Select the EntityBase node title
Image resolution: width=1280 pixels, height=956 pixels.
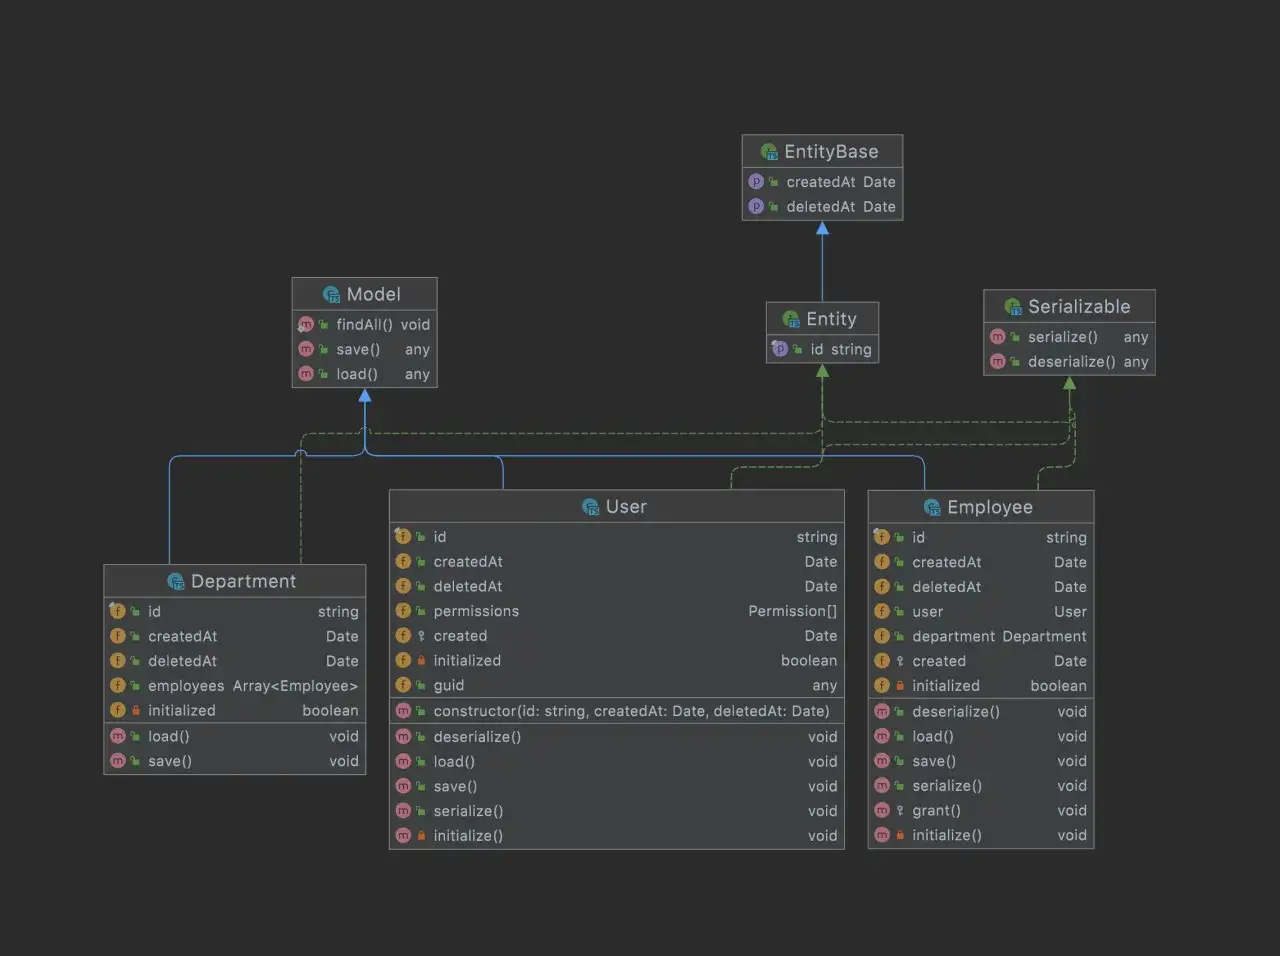[831, 152]
